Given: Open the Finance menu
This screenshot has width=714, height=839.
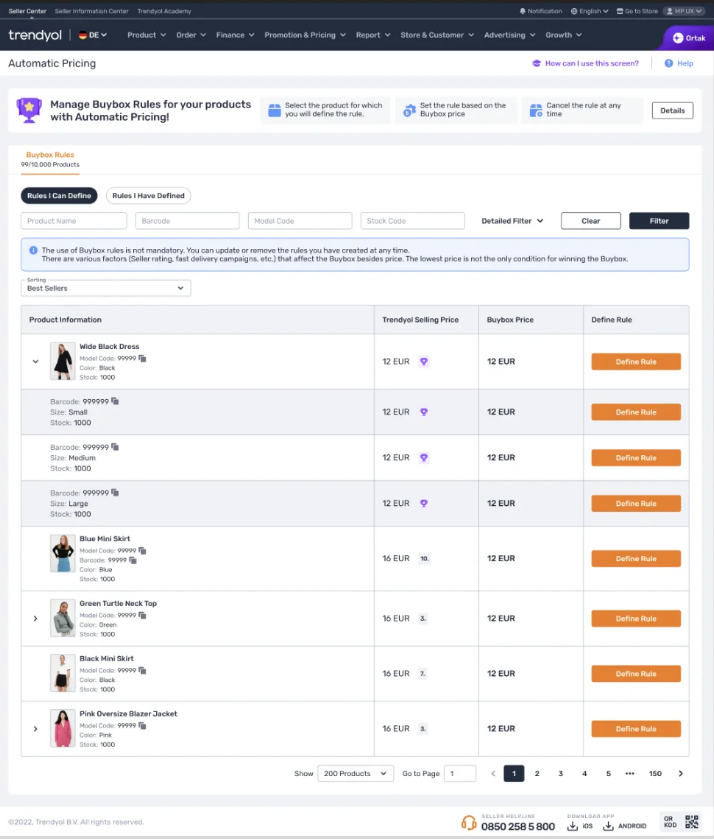Looking at the screenshot, I should 235,35.
